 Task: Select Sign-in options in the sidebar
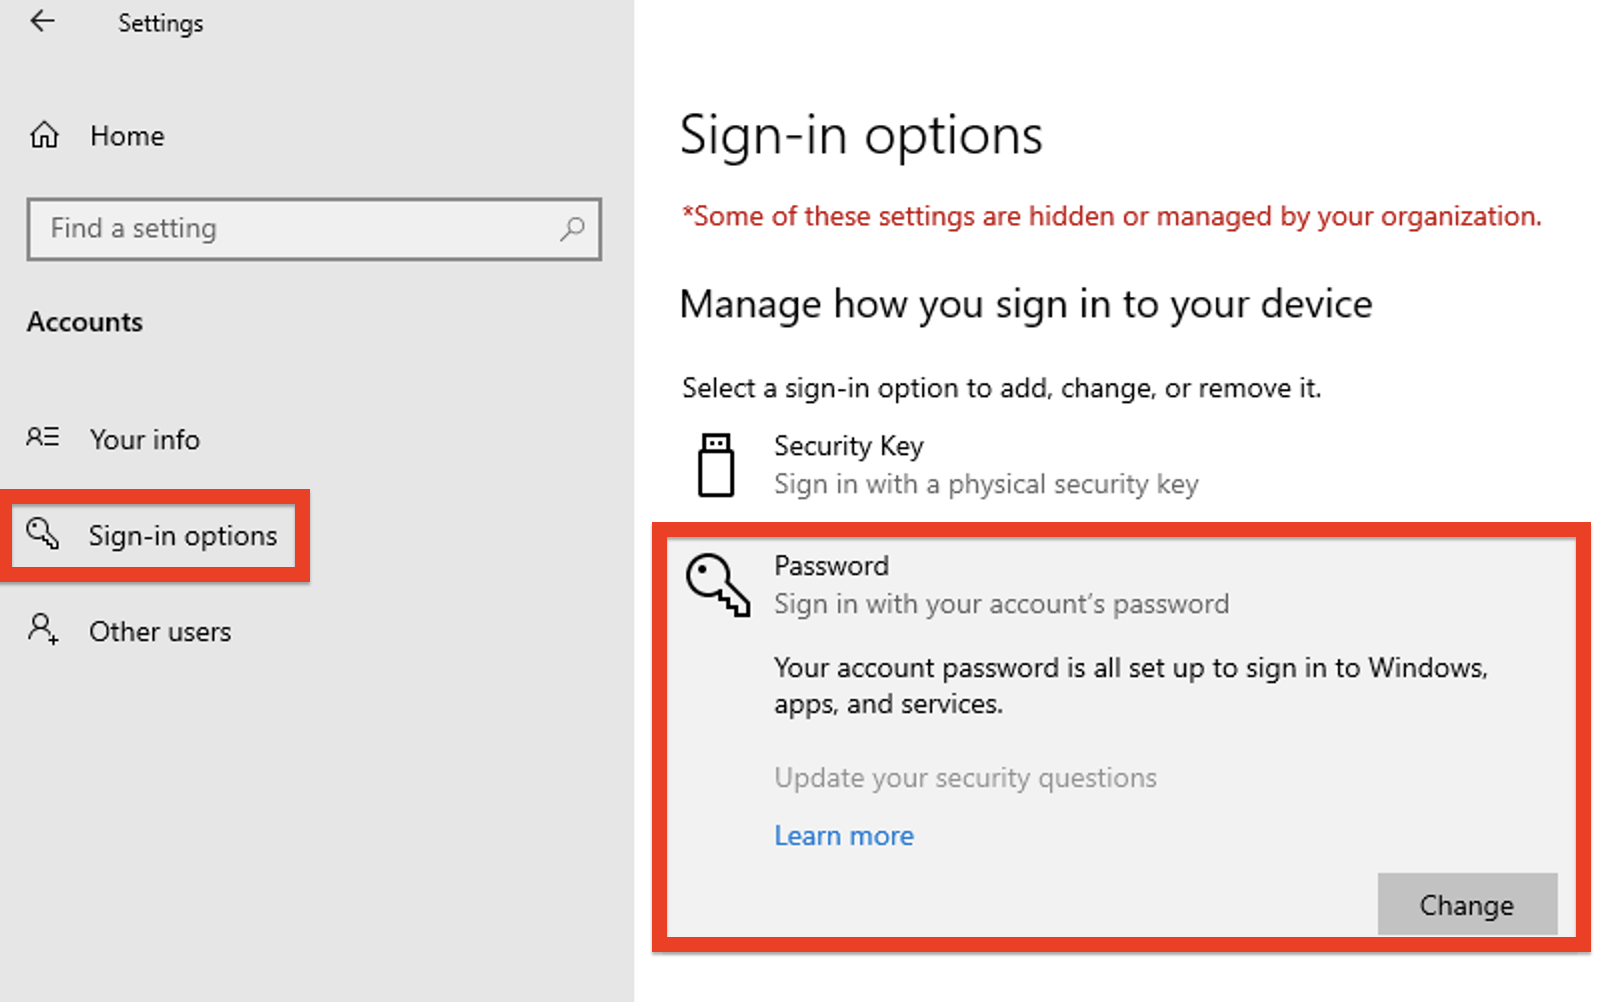tap(155, 536)
